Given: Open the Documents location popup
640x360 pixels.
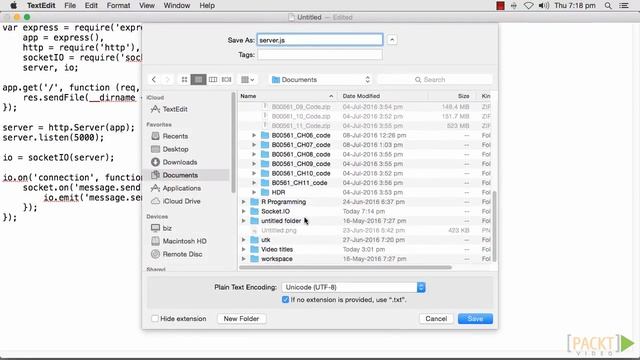Looking at the screenshot, I should [320, 80].
